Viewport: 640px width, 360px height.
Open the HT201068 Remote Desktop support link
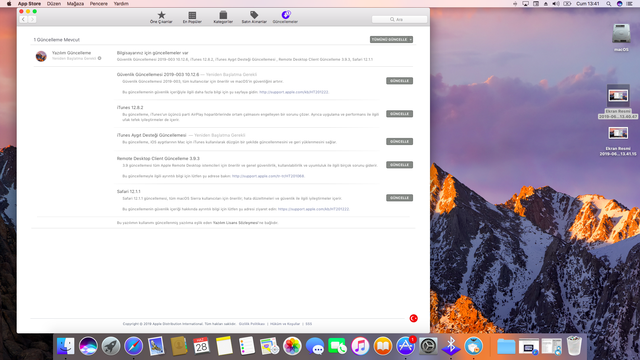click(x=268, y=176)
